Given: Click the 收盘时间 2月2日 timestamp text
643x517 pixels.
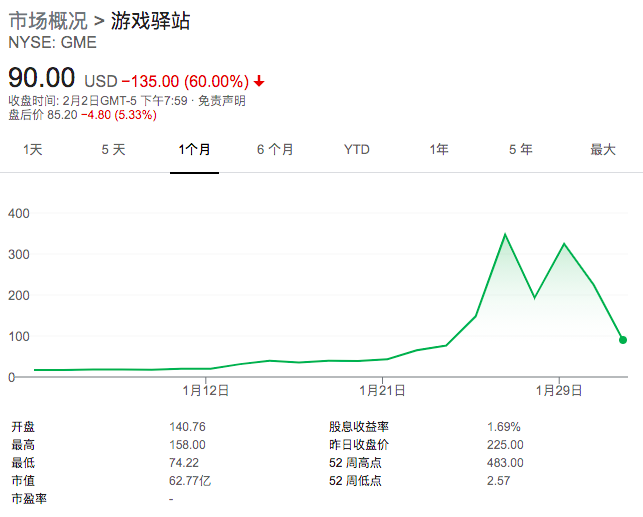Looking at the screenshot, I should [98, 100].
